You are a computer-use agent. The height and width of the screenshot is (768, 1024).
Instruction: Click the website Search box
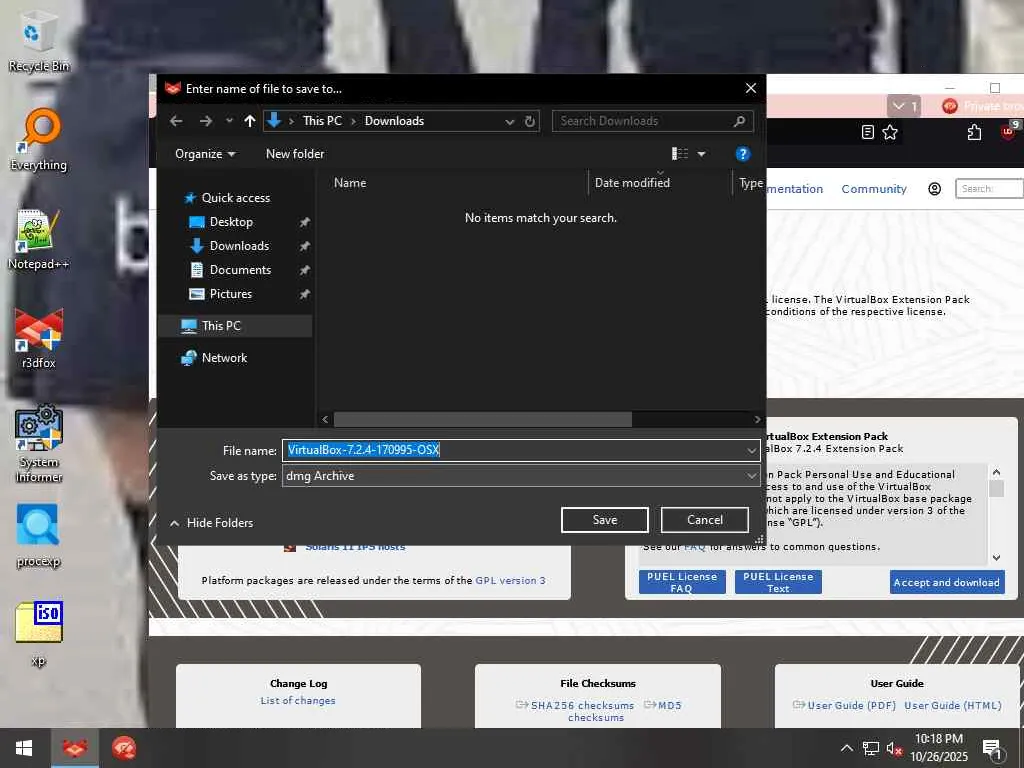pyautogui.click(x=989, y=189)
